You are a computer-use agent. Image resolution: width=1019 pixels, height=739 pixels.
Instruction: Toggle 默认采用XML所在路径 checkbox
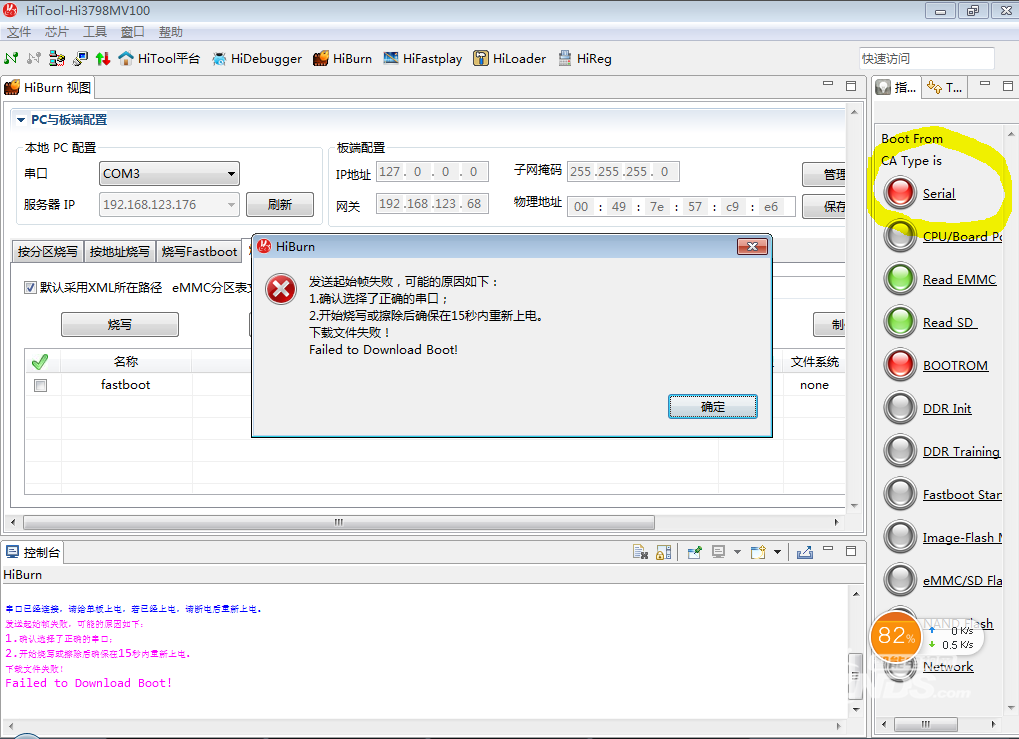pos(30,287)
